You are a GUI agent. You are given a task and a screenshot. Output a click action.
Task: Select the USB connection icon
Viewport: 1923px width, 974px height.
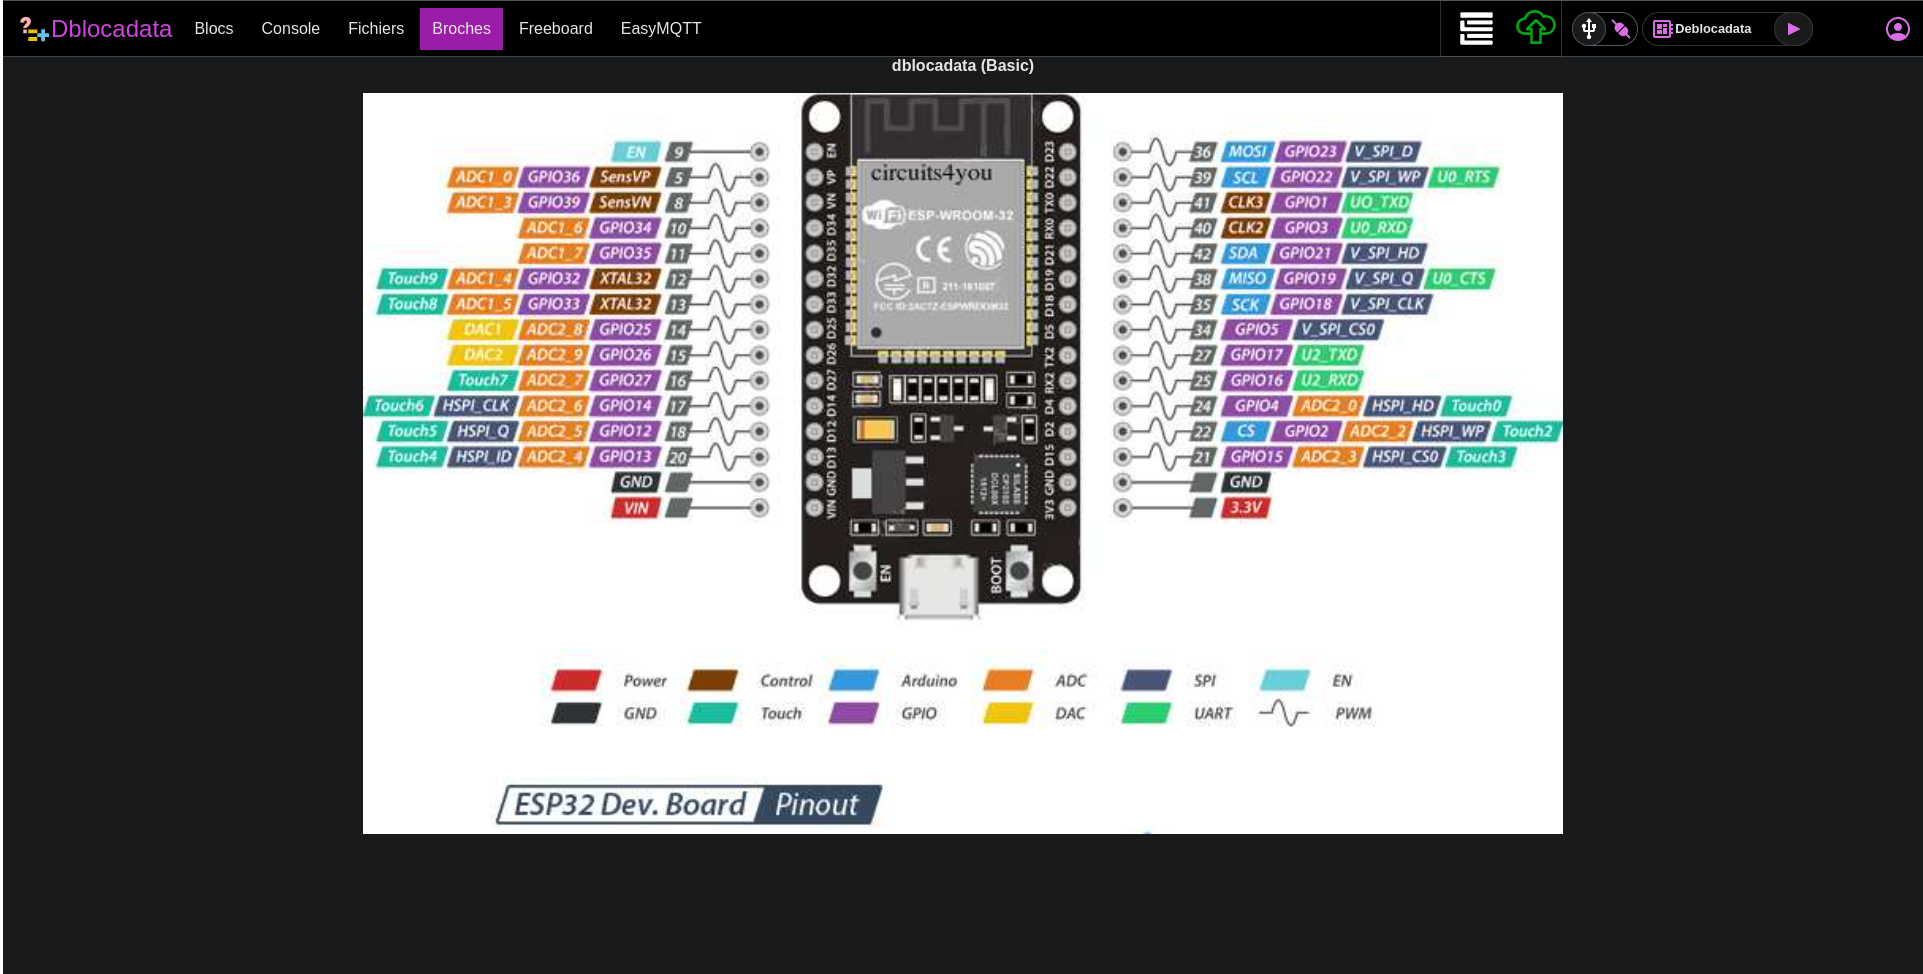click(x=1589, y=29)
